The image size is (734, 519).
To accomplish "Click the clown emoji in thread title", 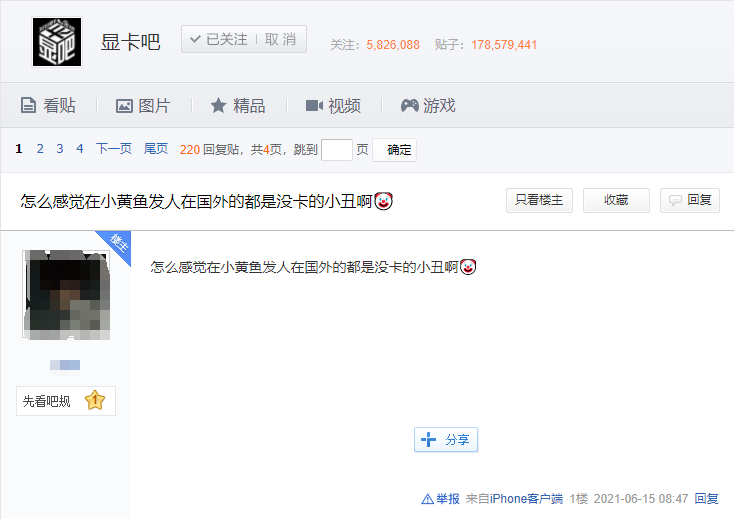I will click(x=383, y=201).
